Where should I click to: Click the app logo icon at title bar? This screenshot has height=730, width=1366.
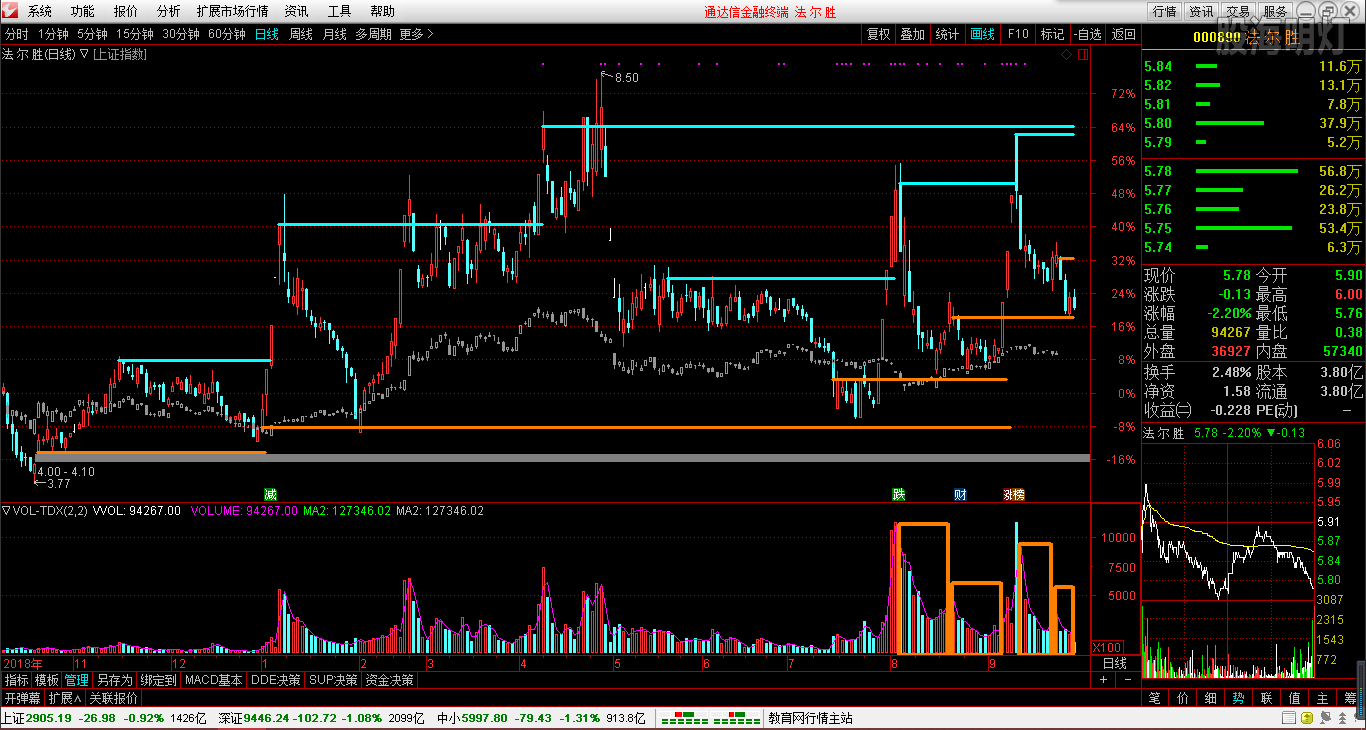[x=11, y=11]
